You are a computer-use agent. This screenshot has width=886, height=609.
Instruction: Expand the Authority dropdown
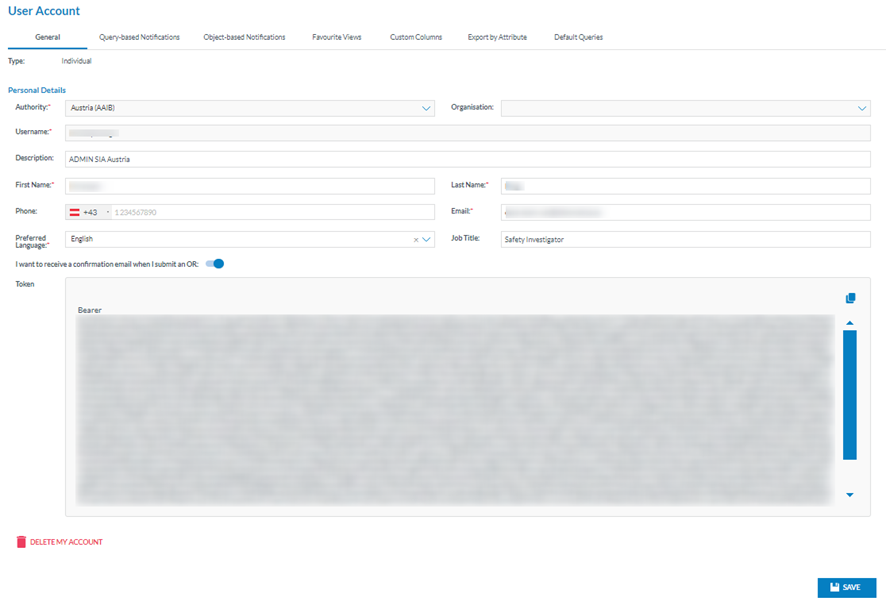click(426, 108)
